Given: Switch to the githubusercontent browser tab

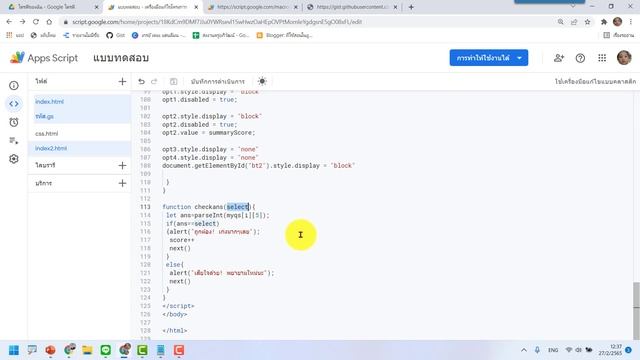Looking at the screenshot, I should point(352,7).
